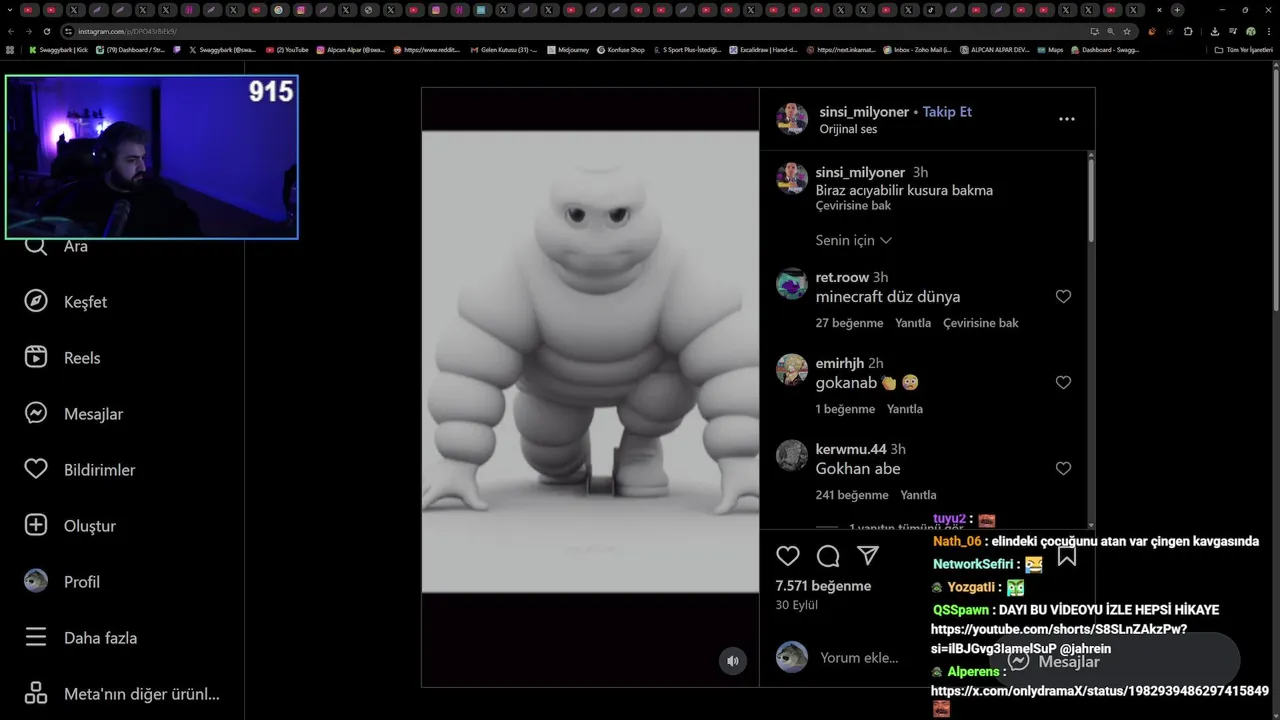
Task: Open the Excalidraw bookmark
Action: 763,49
